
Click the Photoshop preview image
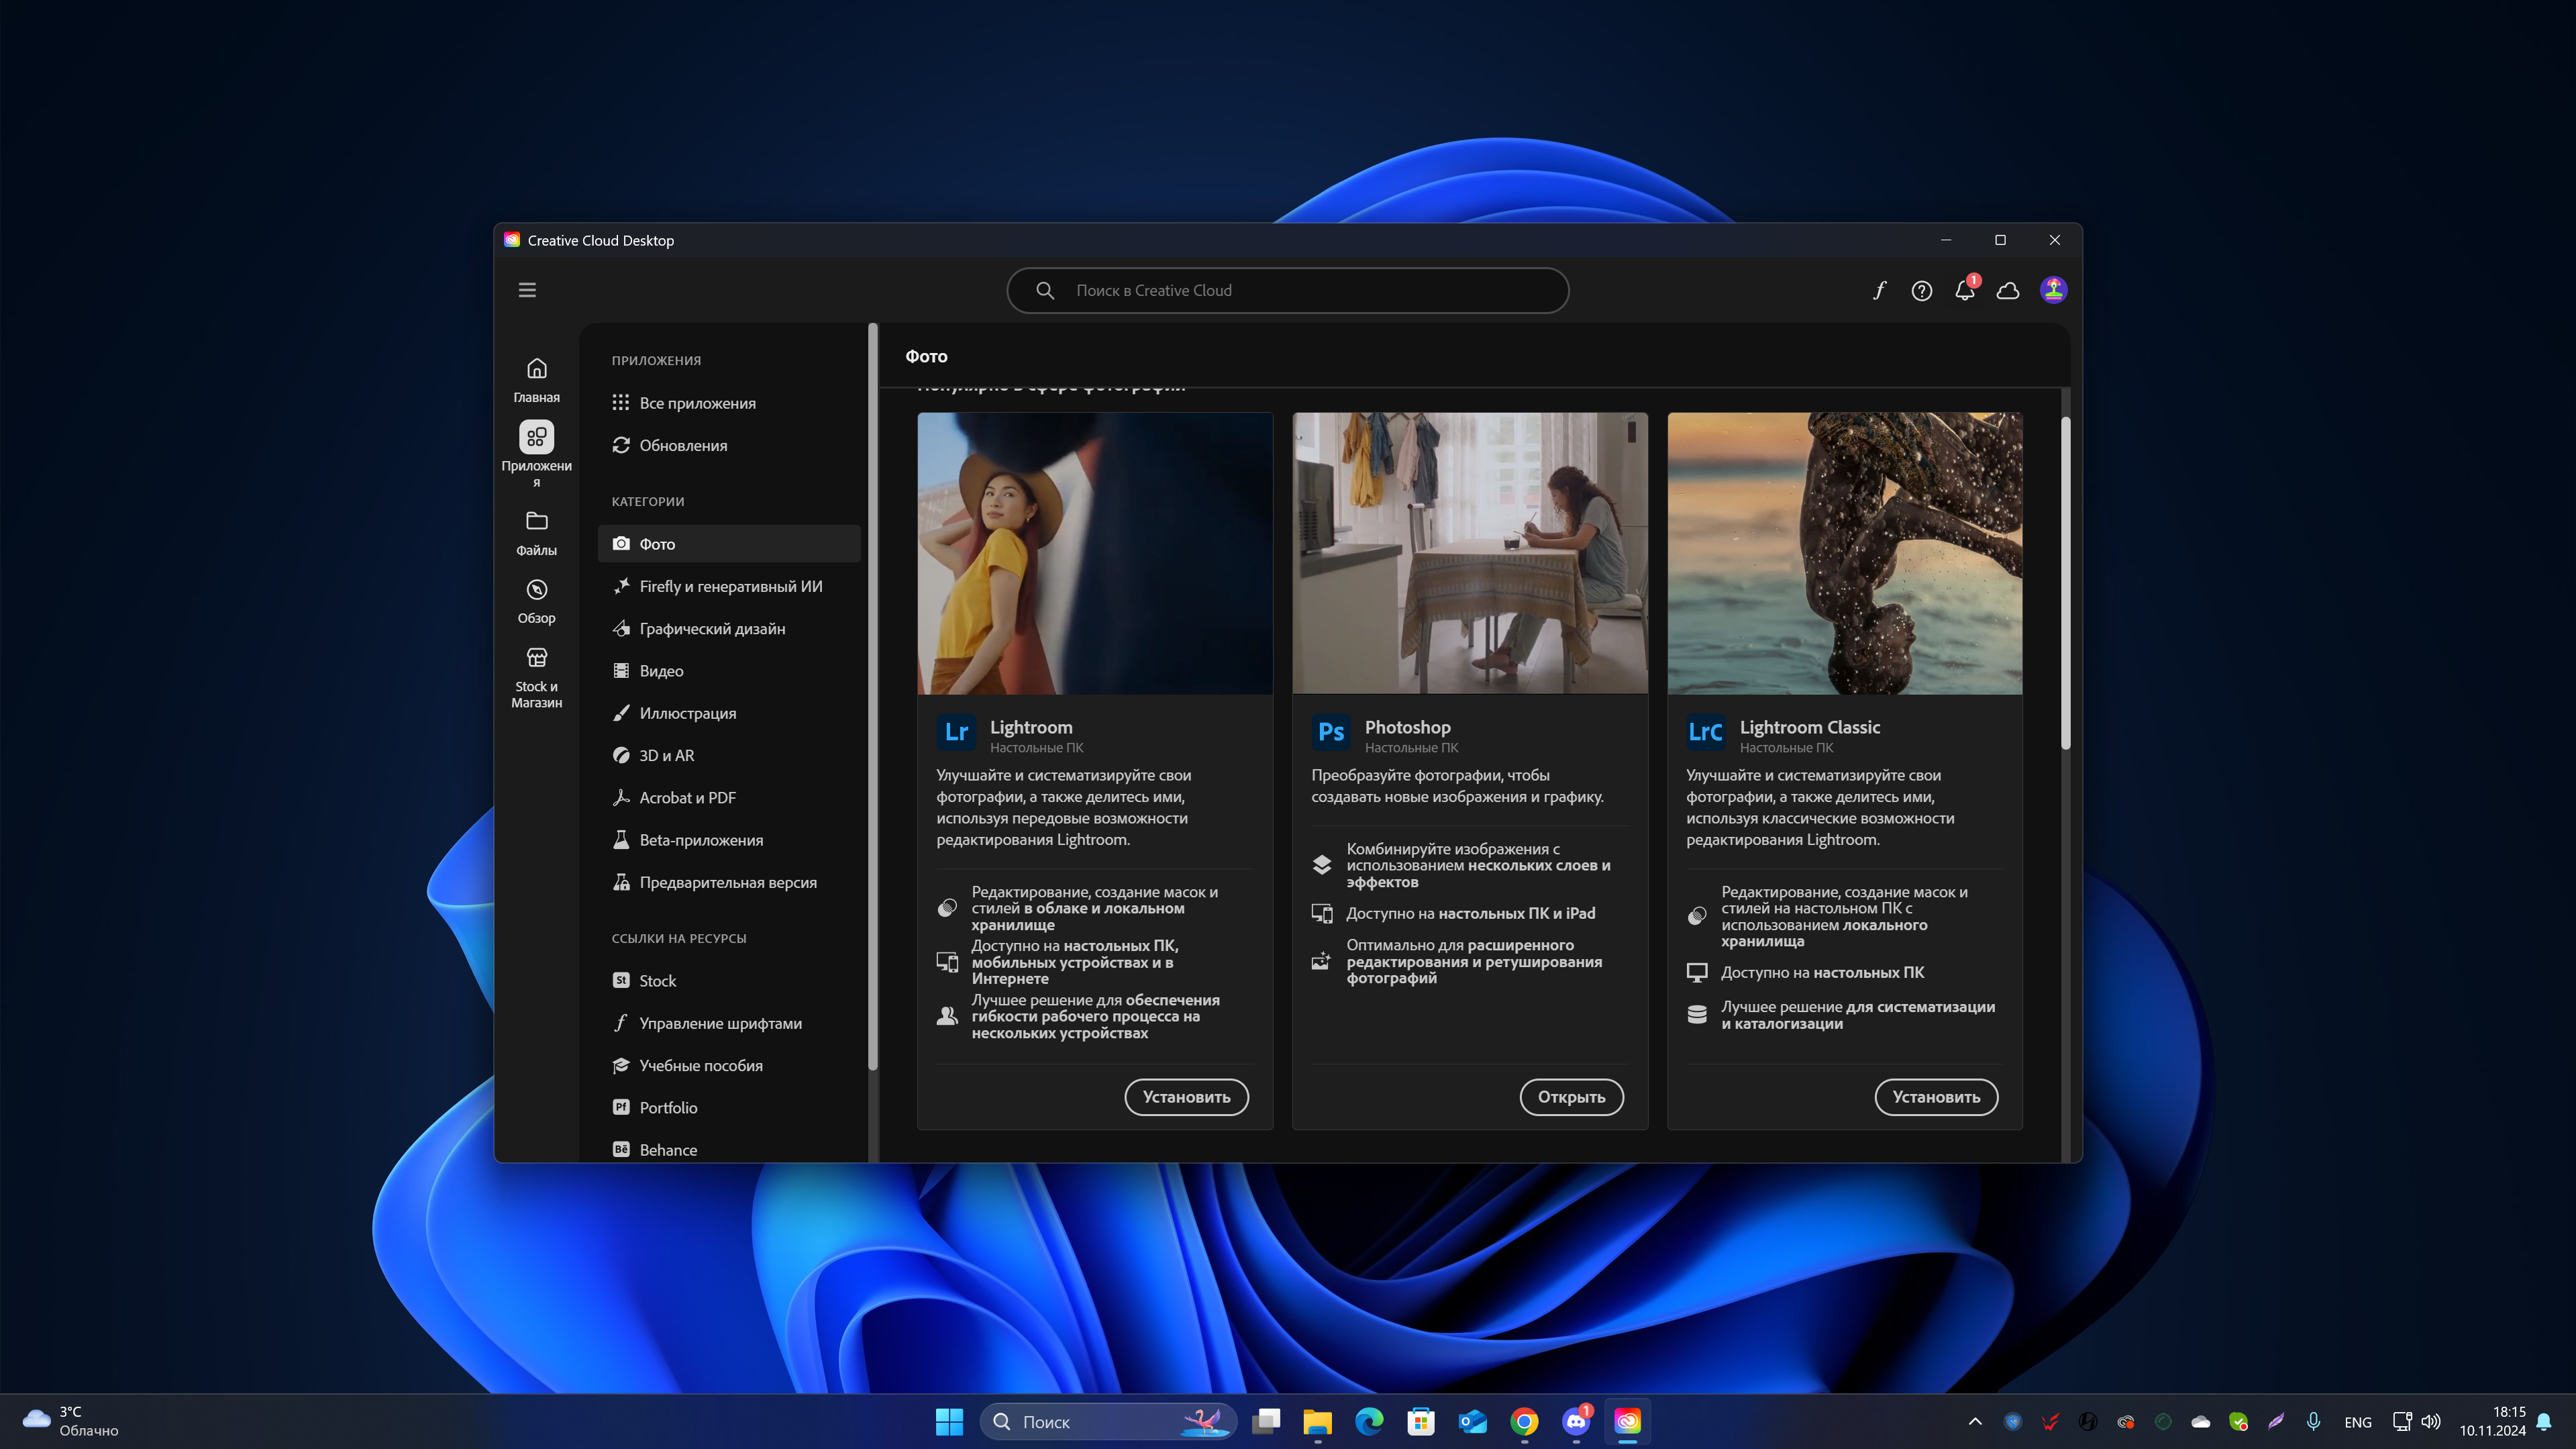[1470, 553]
